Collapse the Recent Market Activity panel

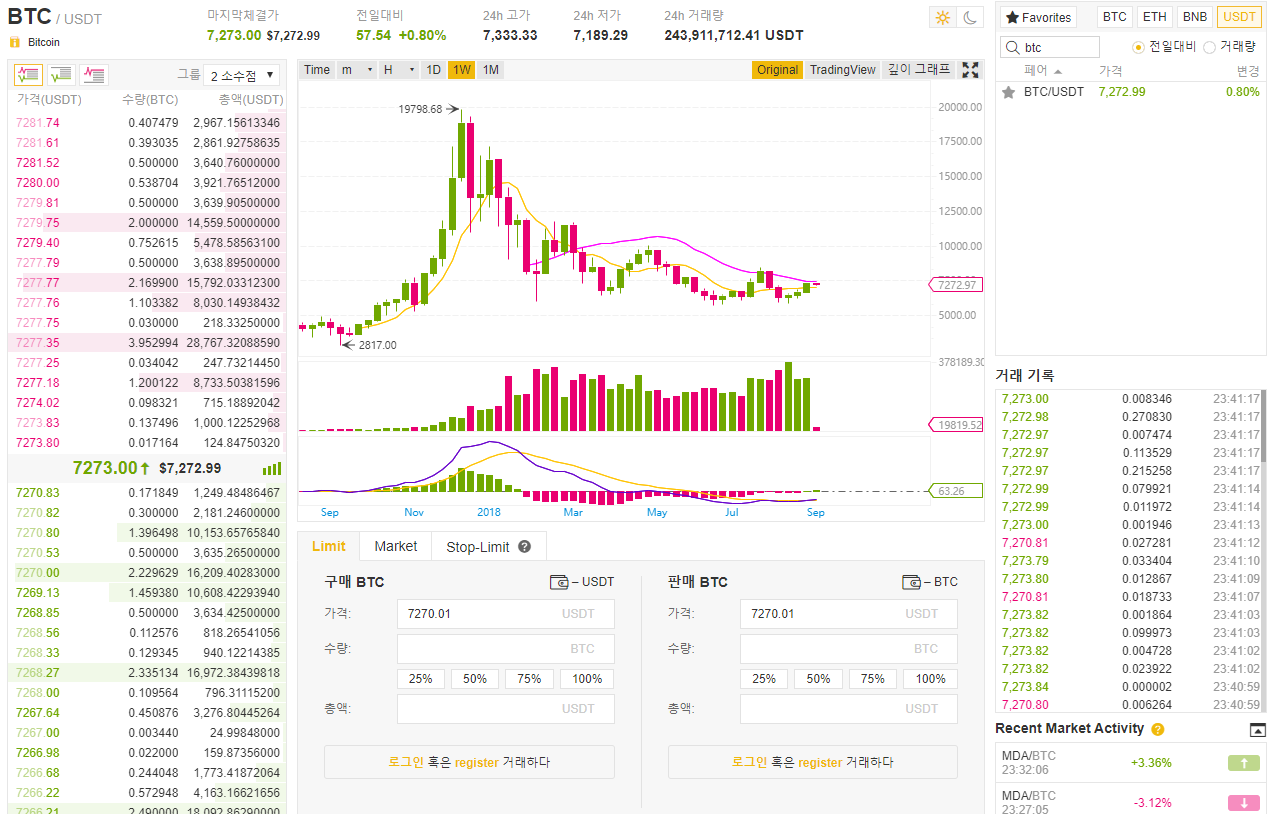click(1258, 730)
